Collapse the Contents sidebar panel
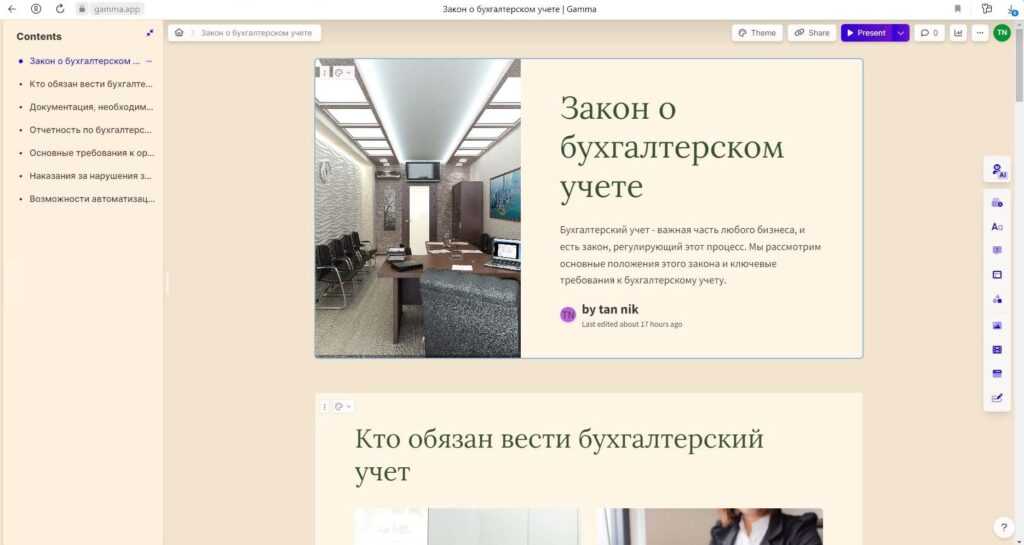 tap(150, 33)
